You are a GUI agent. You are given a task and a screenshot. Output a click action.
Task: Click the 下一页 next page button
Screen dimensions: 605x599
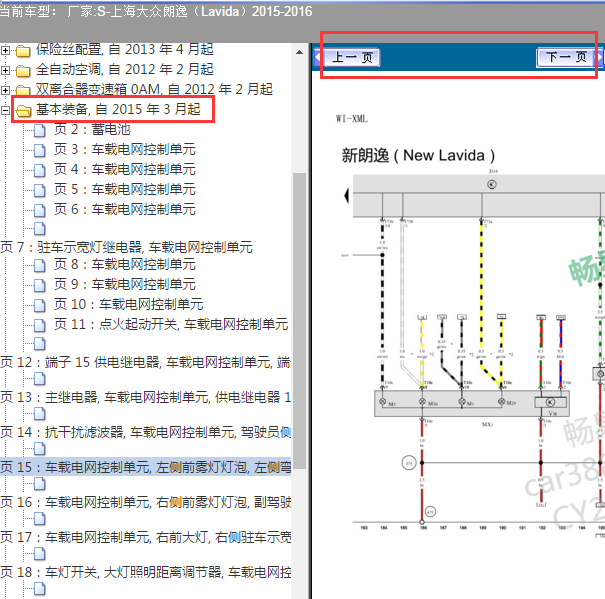tap(566, 58)
